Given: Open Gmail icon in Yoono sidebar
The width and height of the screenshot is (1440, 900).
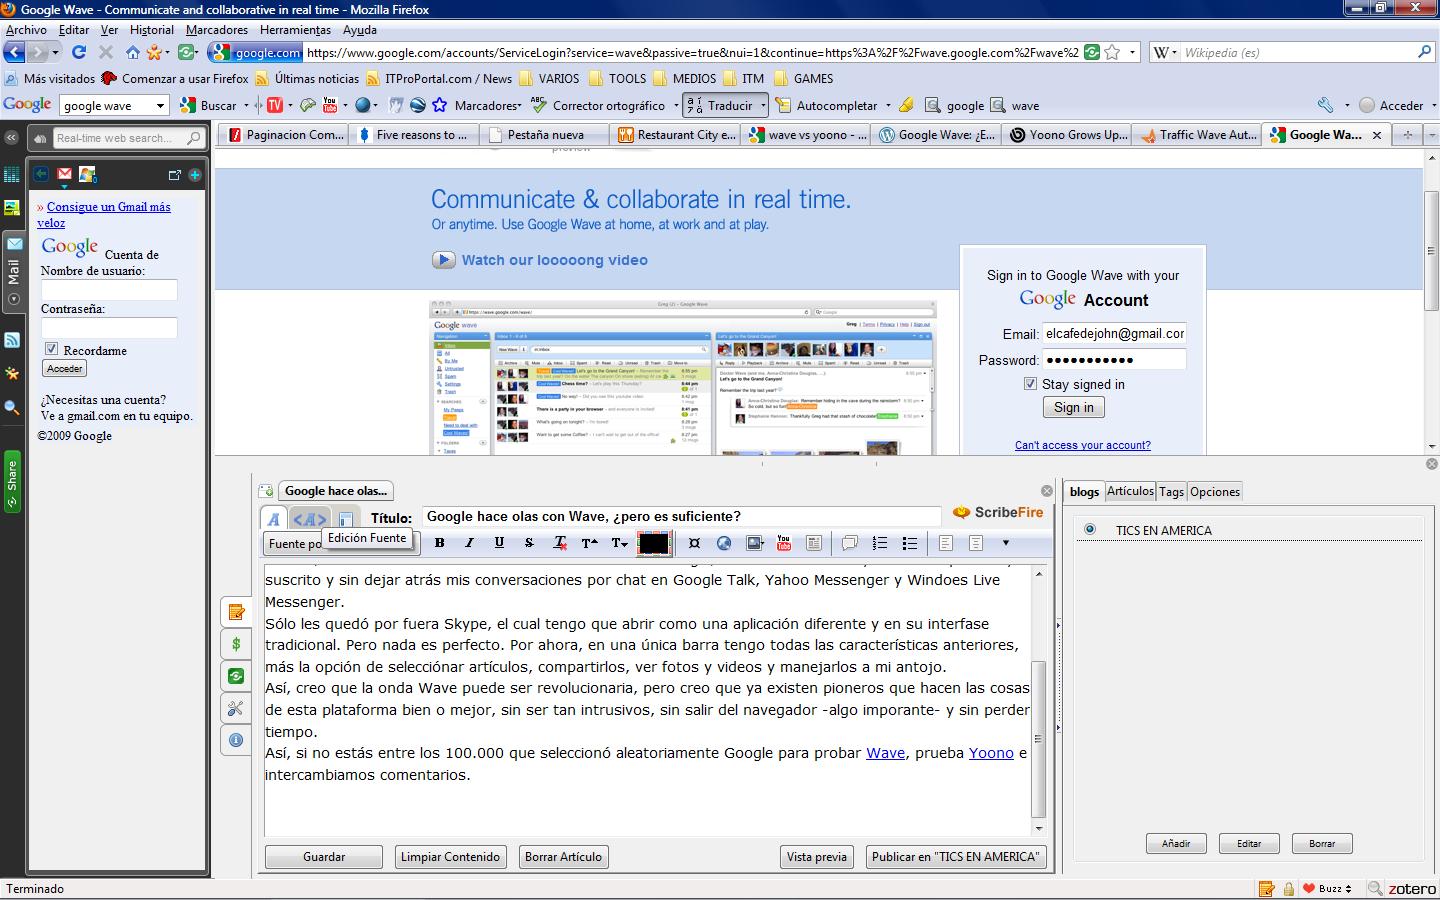Looking at the screenshot, I should [64, 175].
